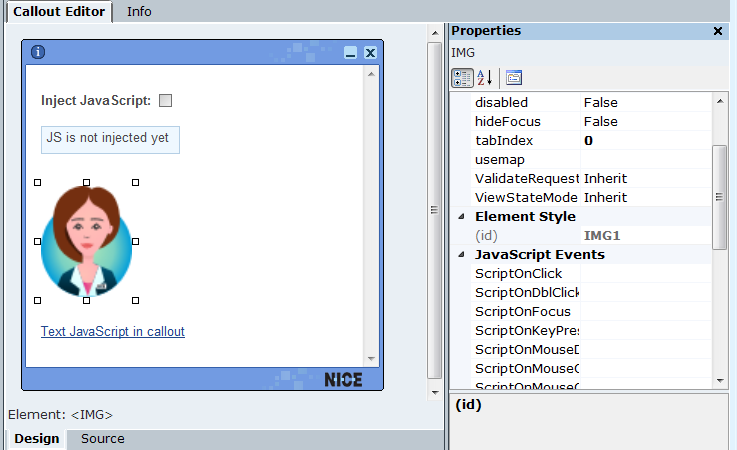Click the Categorized view icon in Properties
The height and width of the screenshot is (450, 737).
pyautogui.click(x=462, y=77)
